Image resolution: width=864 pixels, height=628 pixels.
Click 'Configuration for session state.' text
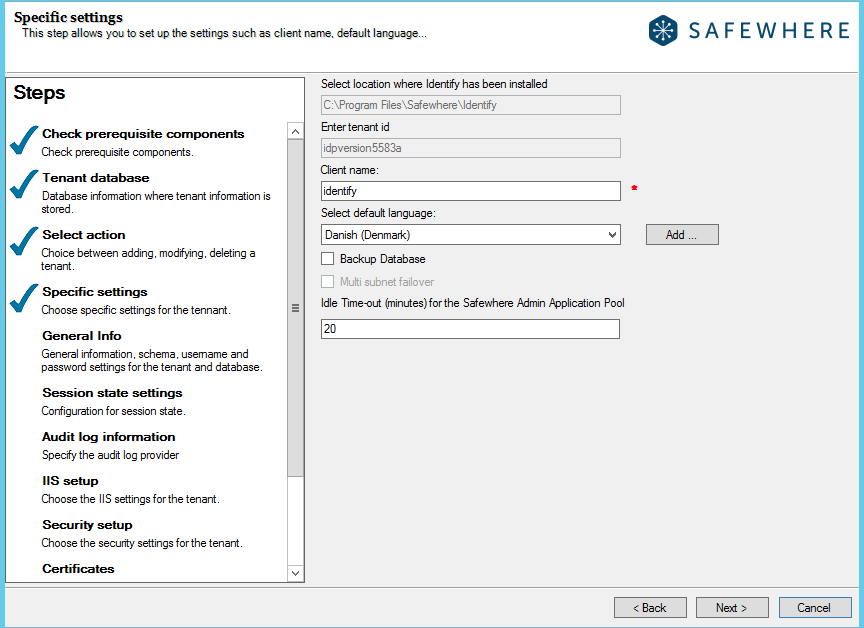114,411
